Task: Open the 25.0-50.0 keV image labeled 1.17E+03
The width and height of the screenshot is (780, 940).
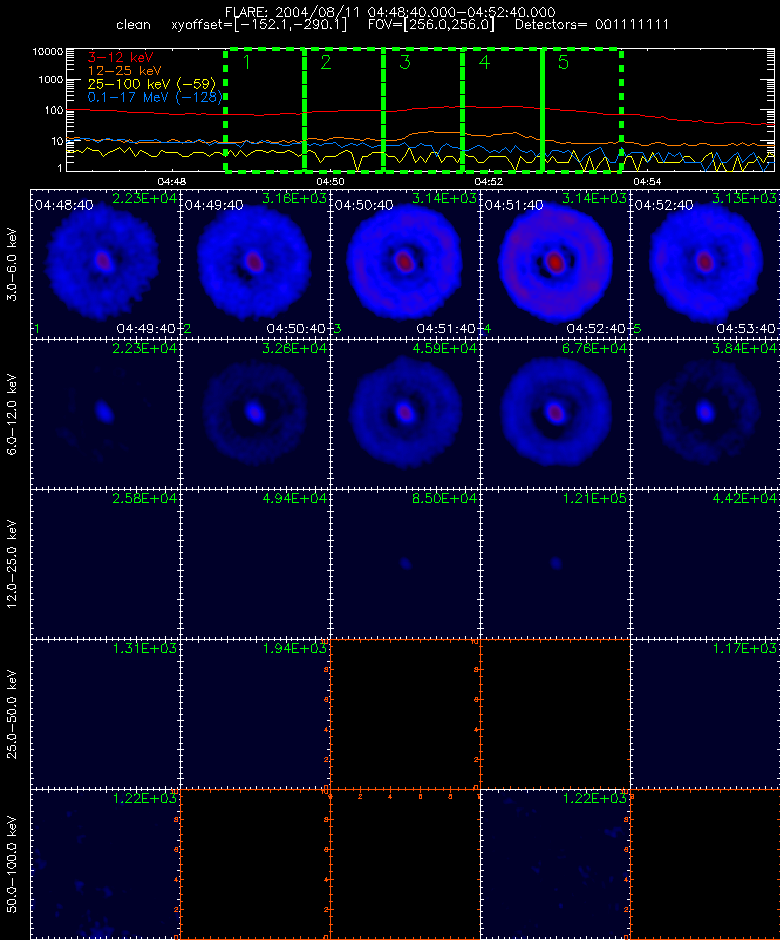Action: [x=705, y=713]
